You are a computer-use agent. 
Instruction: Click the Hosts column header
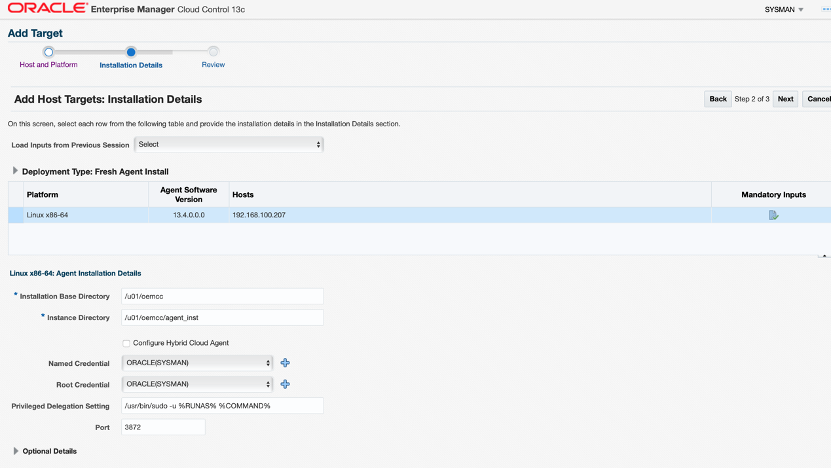pyautogui.click(x=470, y=195)
